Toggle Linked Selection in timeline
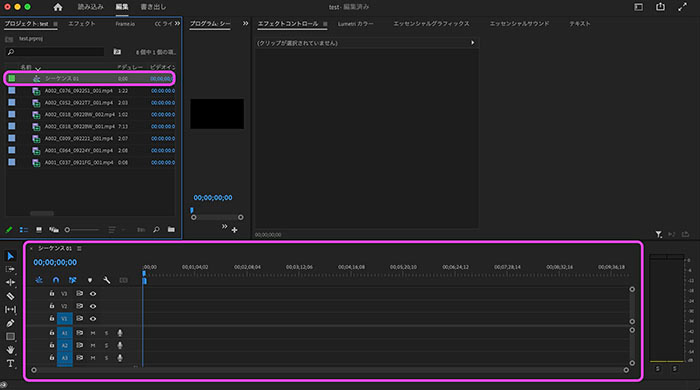 tap(72, 280)
